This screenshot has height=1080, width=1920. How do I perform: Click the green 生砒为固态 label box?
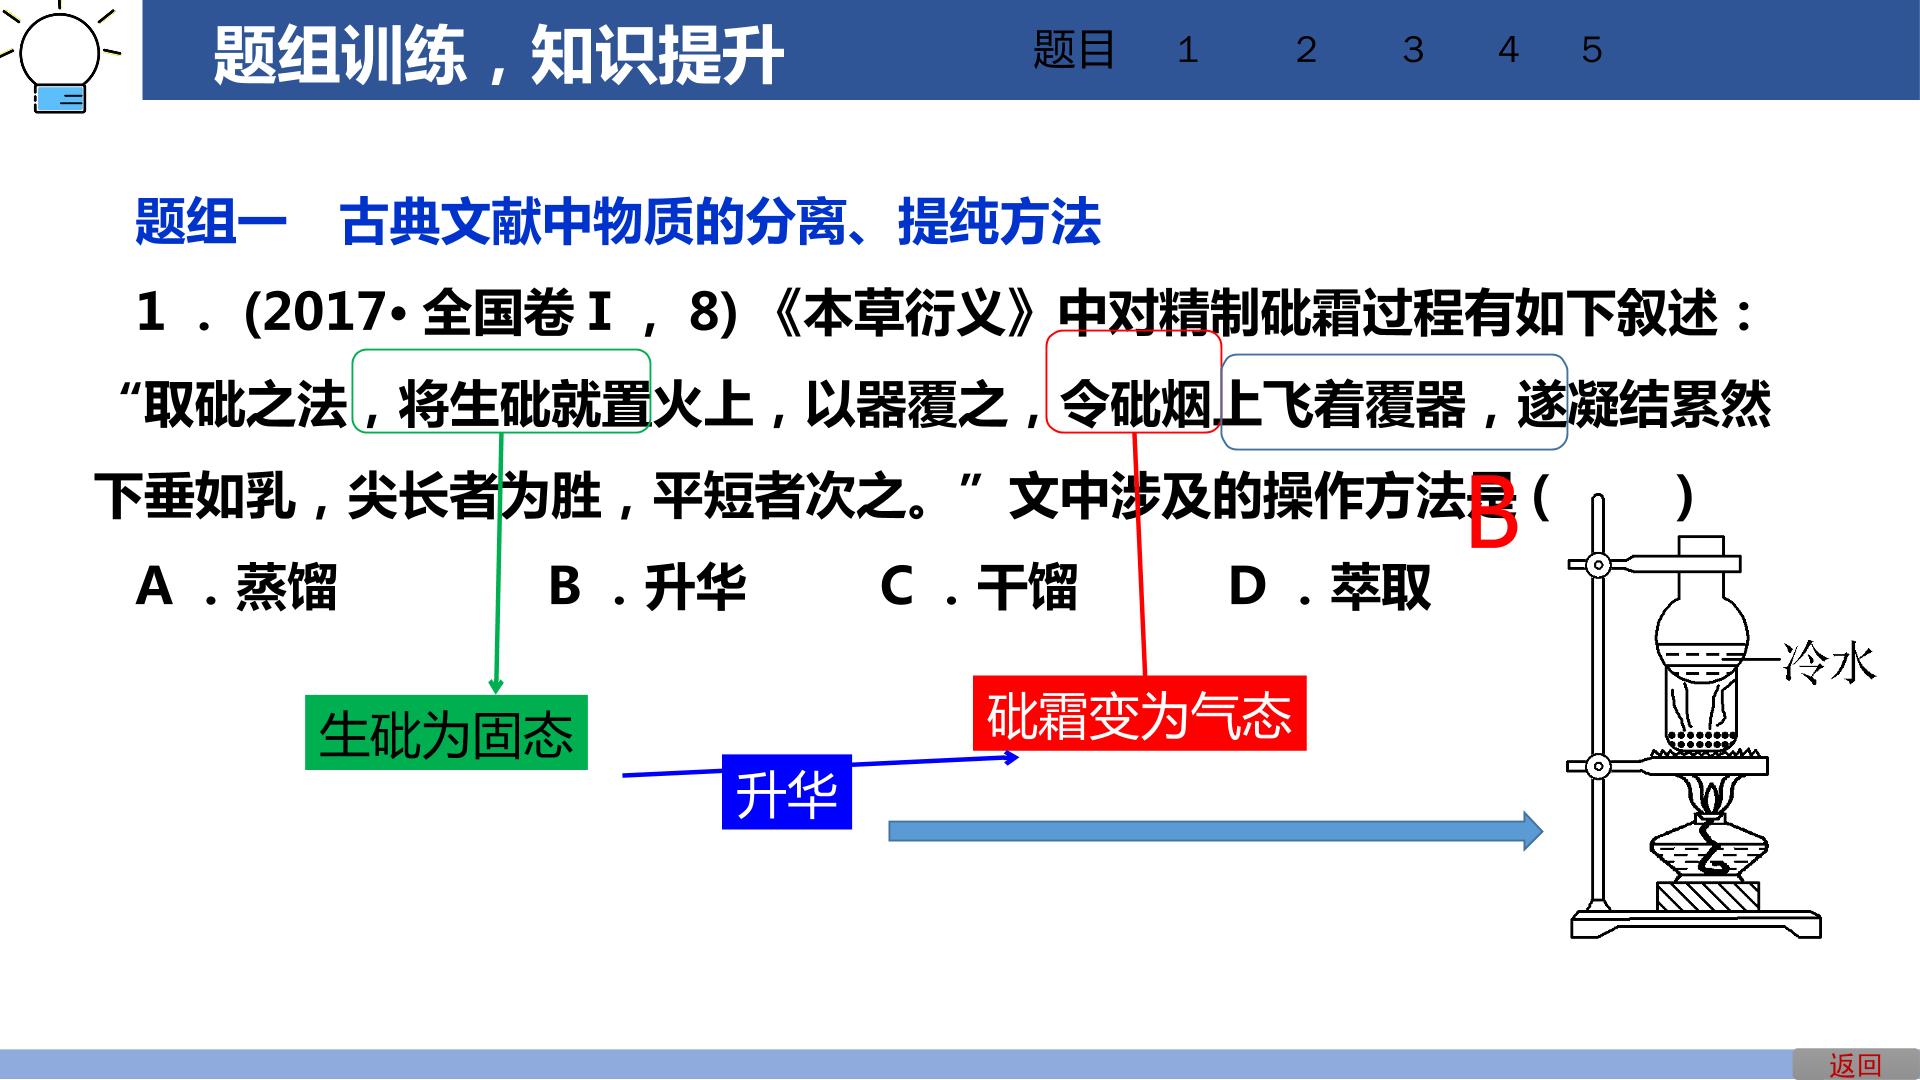pyautogui.click(x=446, y=733)
